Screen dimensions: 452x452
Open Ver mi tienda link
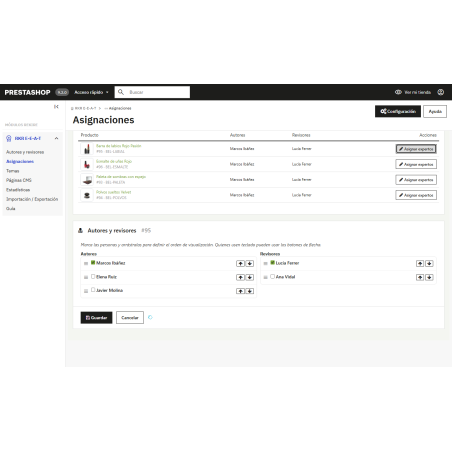[x=413, y=92]
